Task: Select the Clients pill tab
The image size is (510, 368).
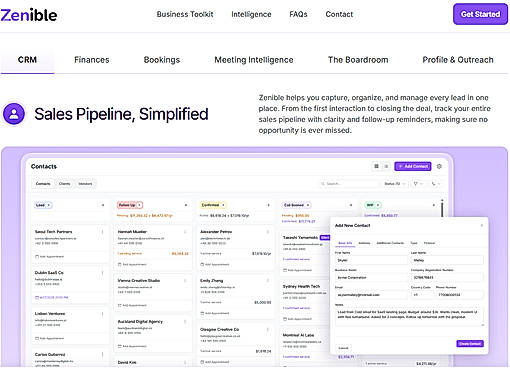Action: click(x=65, y=184)
